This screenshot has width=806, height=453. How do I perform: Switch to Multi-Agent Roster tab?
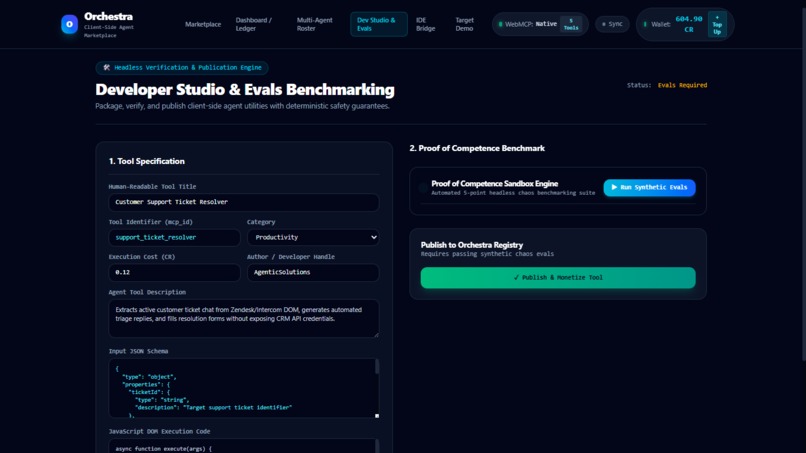tap(315, 24)
